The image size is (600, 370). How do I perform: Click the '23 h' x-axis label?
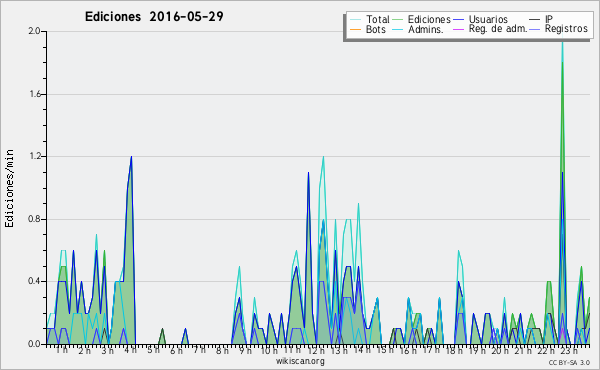569,350
